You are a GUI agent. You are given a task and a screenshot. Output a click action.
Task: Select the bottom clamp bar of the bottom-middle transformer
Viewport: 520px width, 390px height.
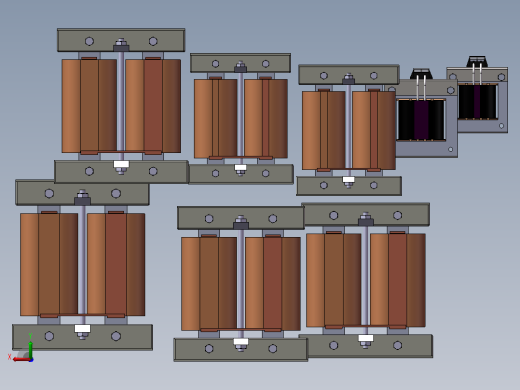point(241,350)
